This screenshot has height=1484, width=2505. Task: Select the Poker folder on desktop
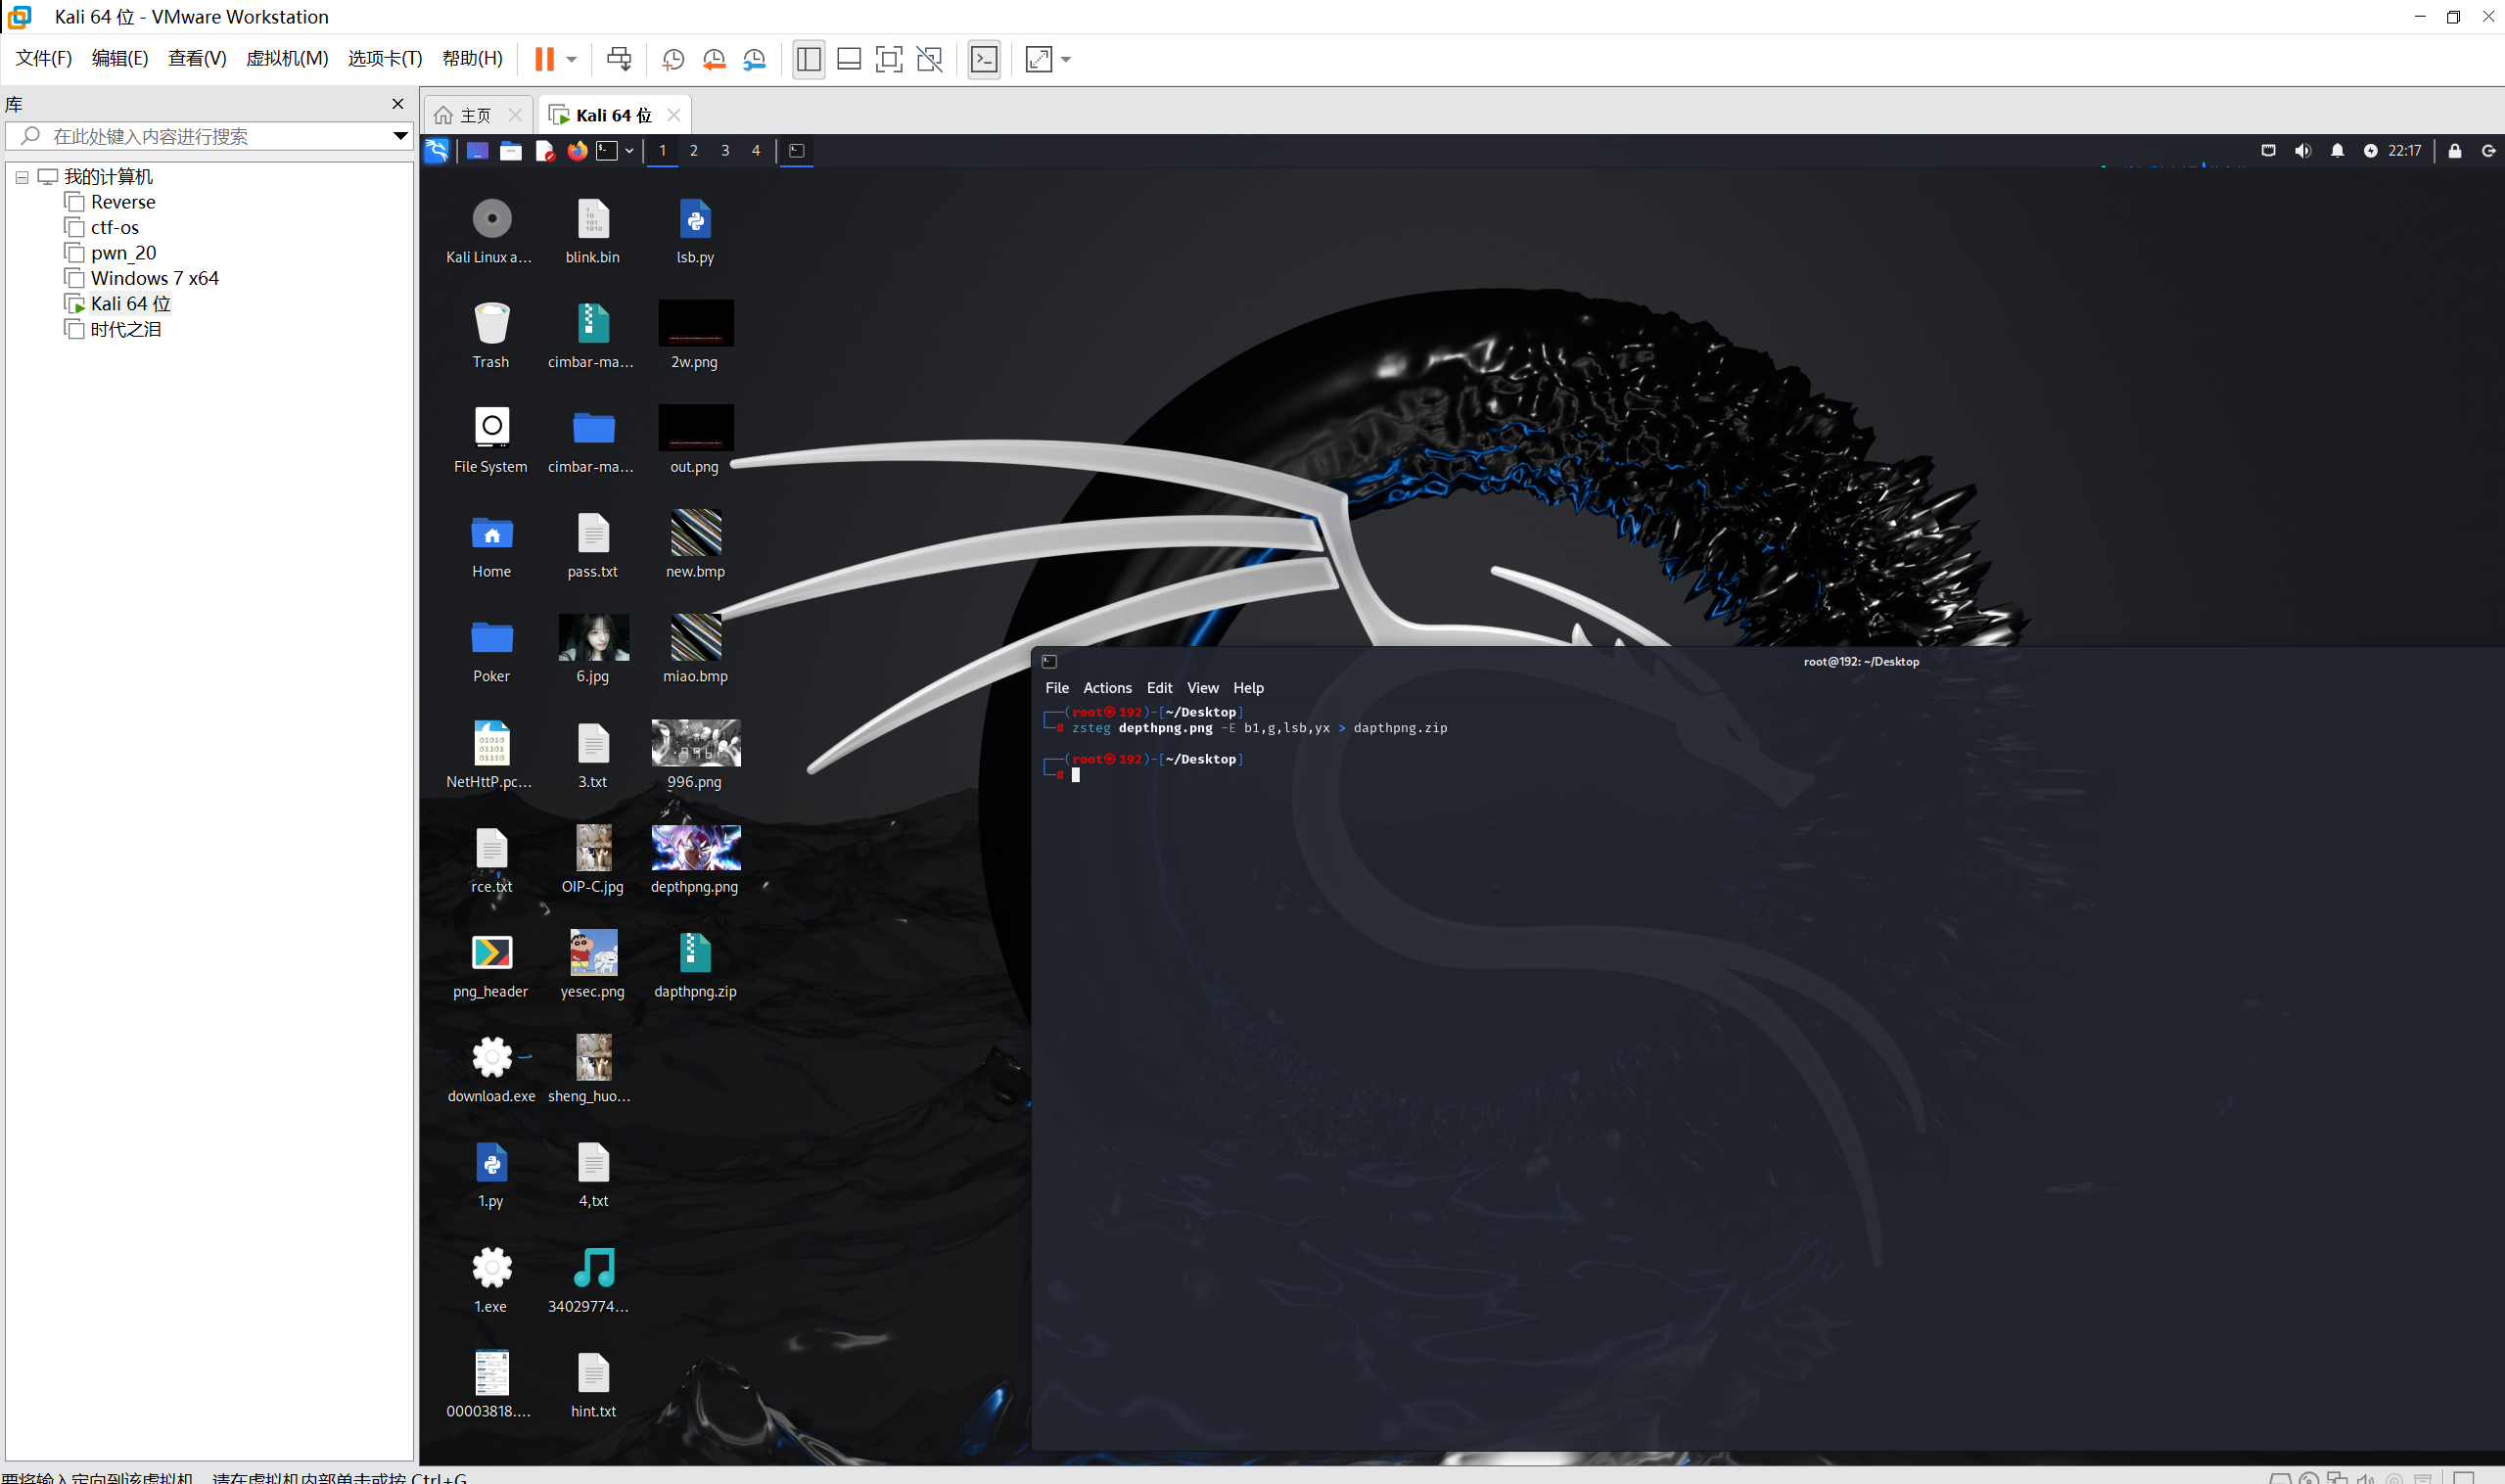[491, 651]
